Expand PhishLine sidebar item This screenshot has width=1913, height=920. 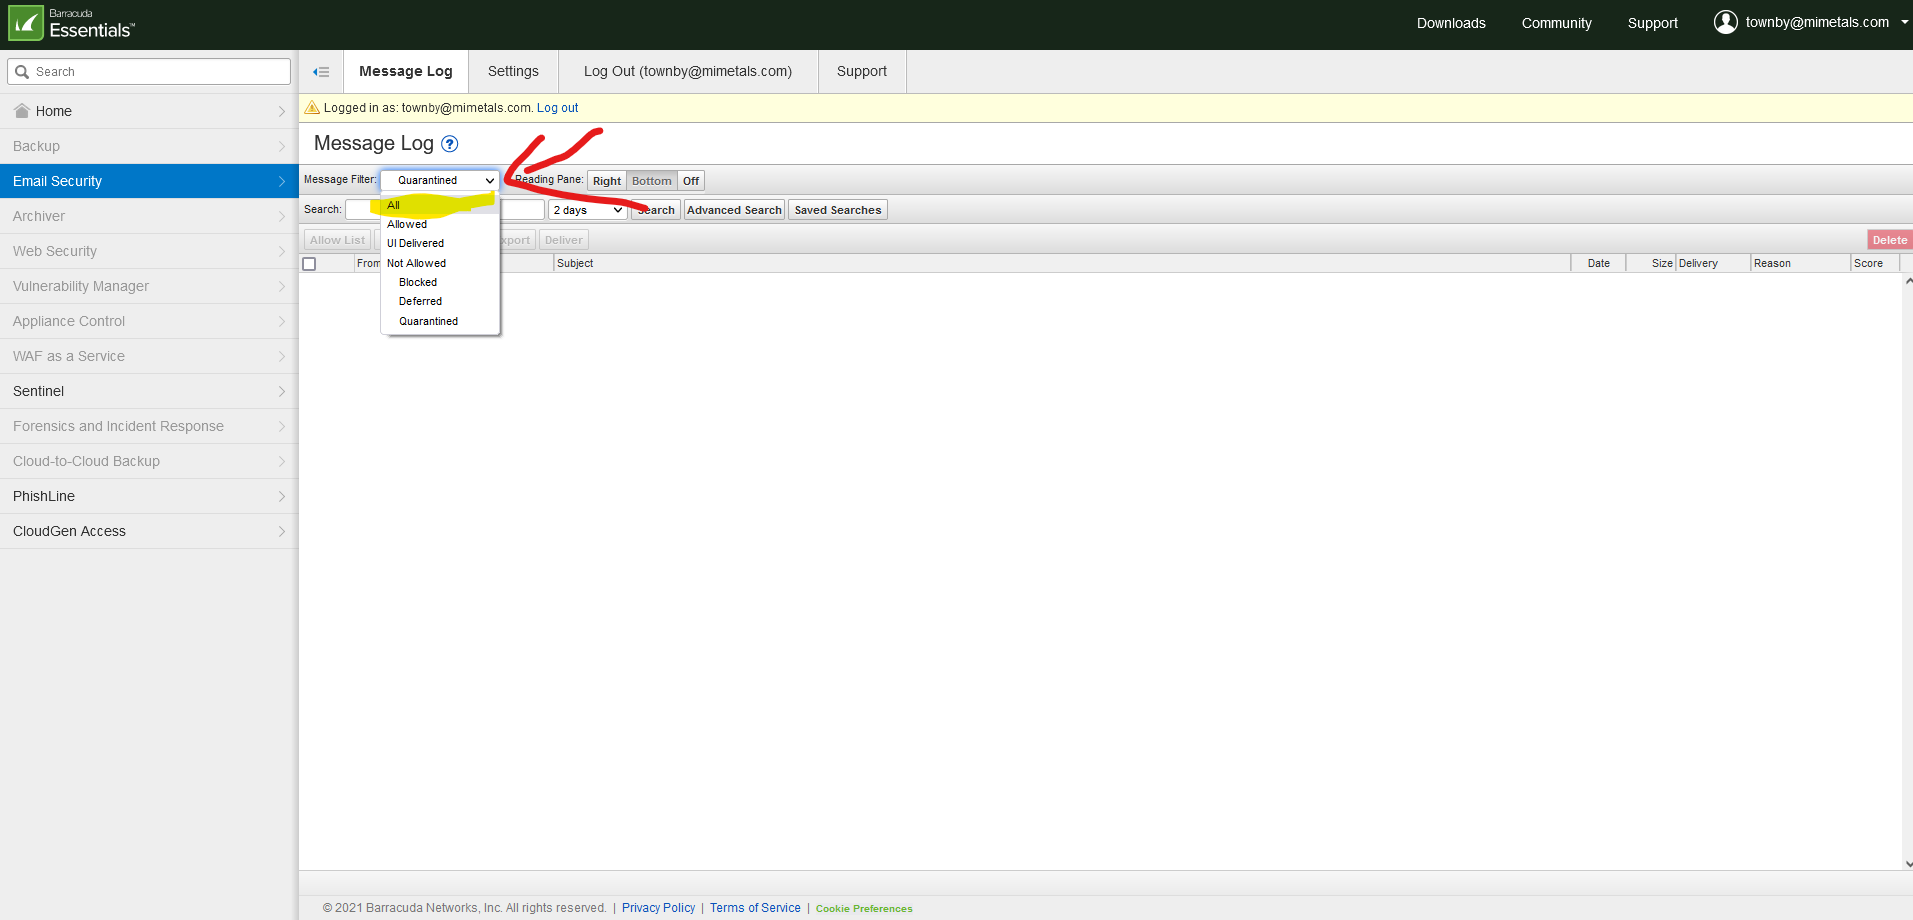(x=149, y=496)
